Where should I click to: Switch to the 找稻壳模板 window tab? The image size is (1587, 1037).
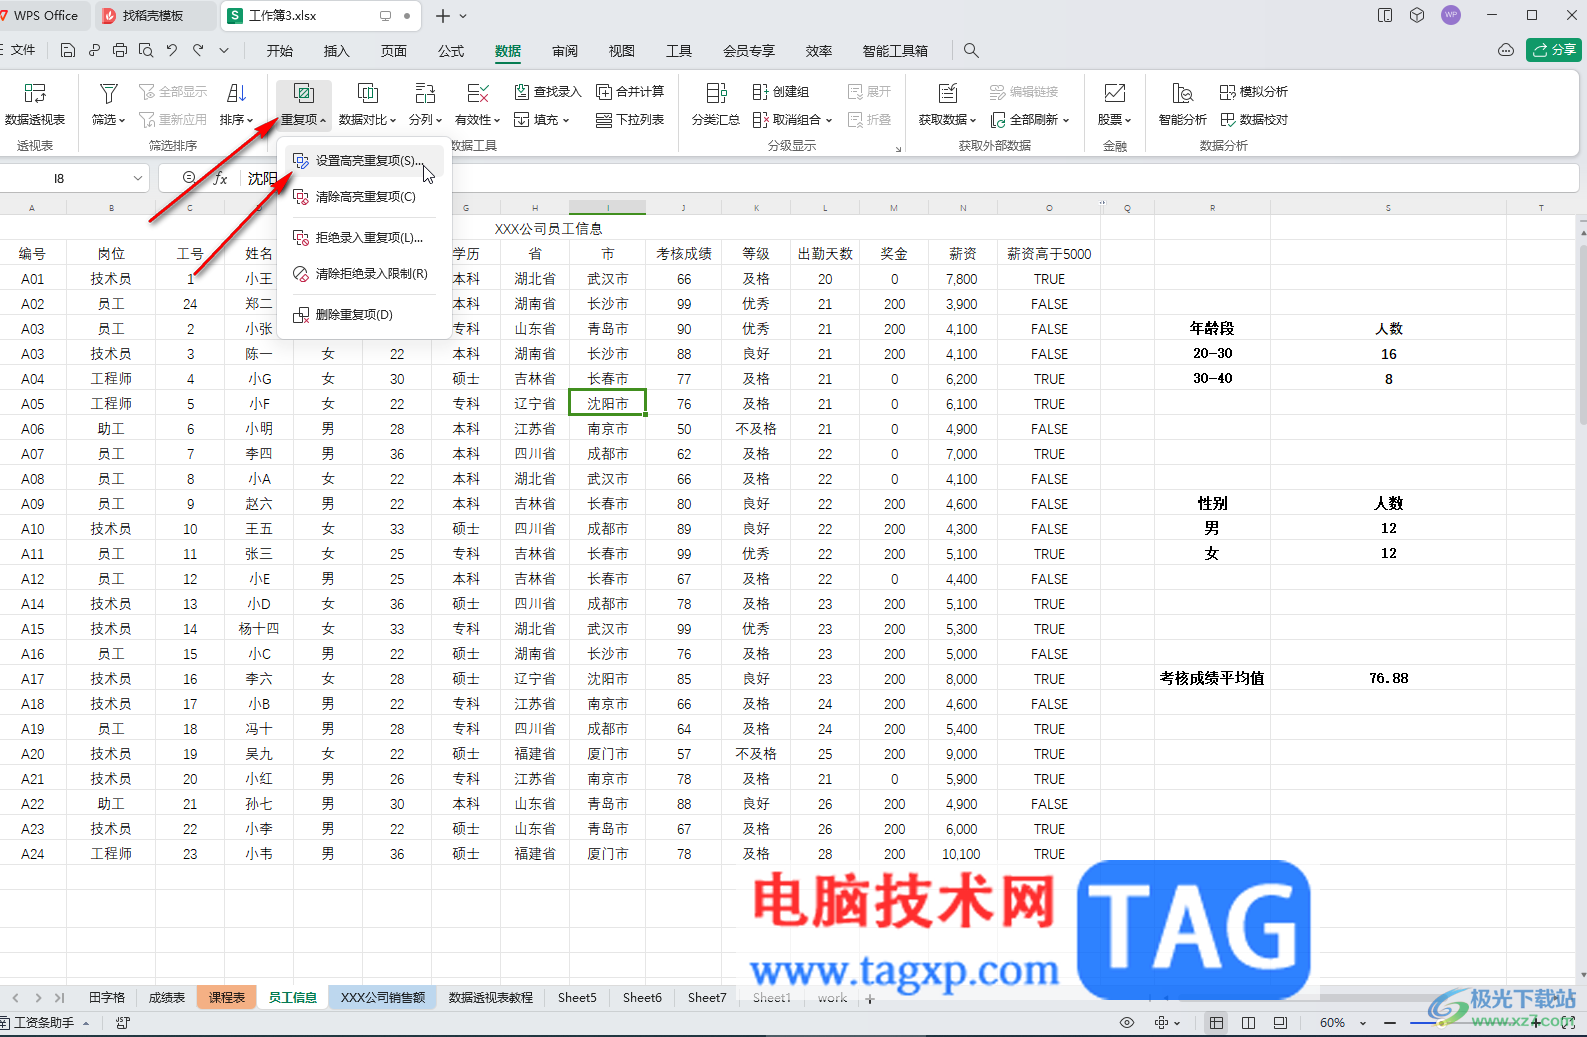pyautogui.click(x=152, y=16)
